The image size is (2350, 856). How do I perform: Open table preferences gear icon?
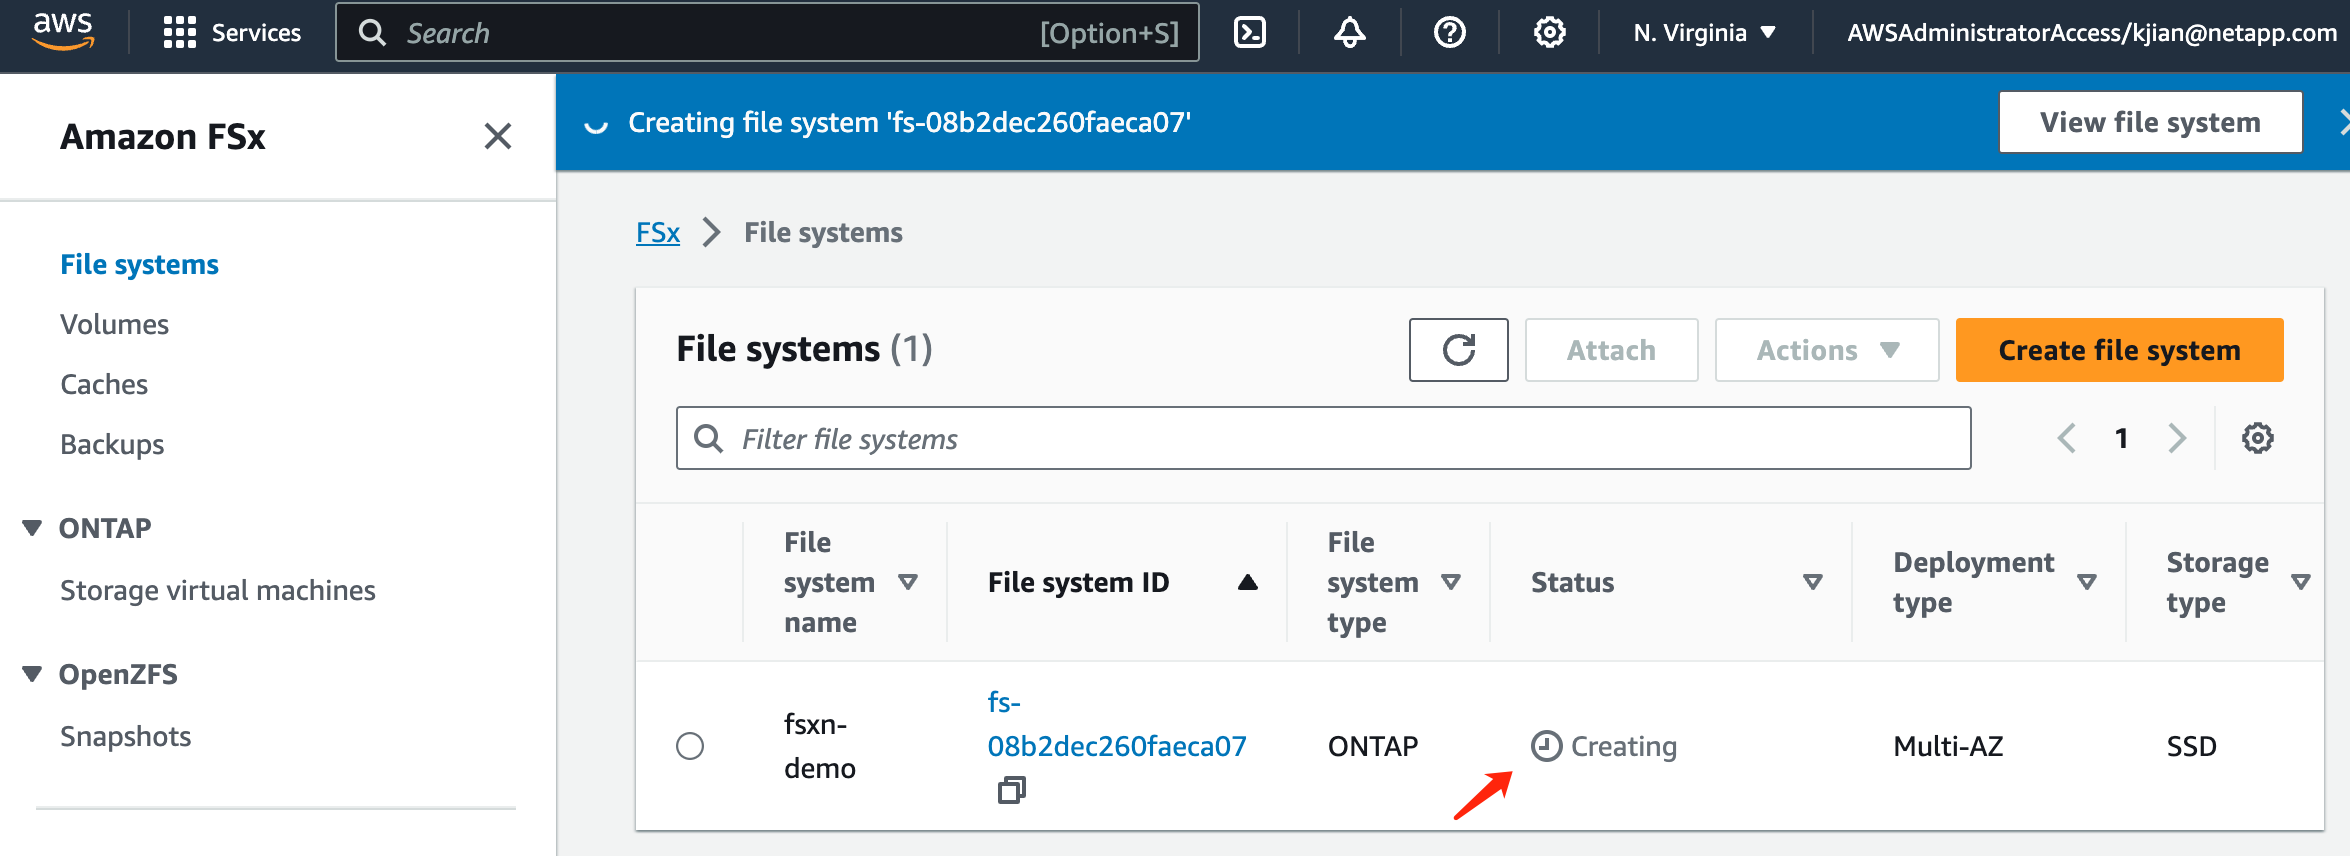2257,438
